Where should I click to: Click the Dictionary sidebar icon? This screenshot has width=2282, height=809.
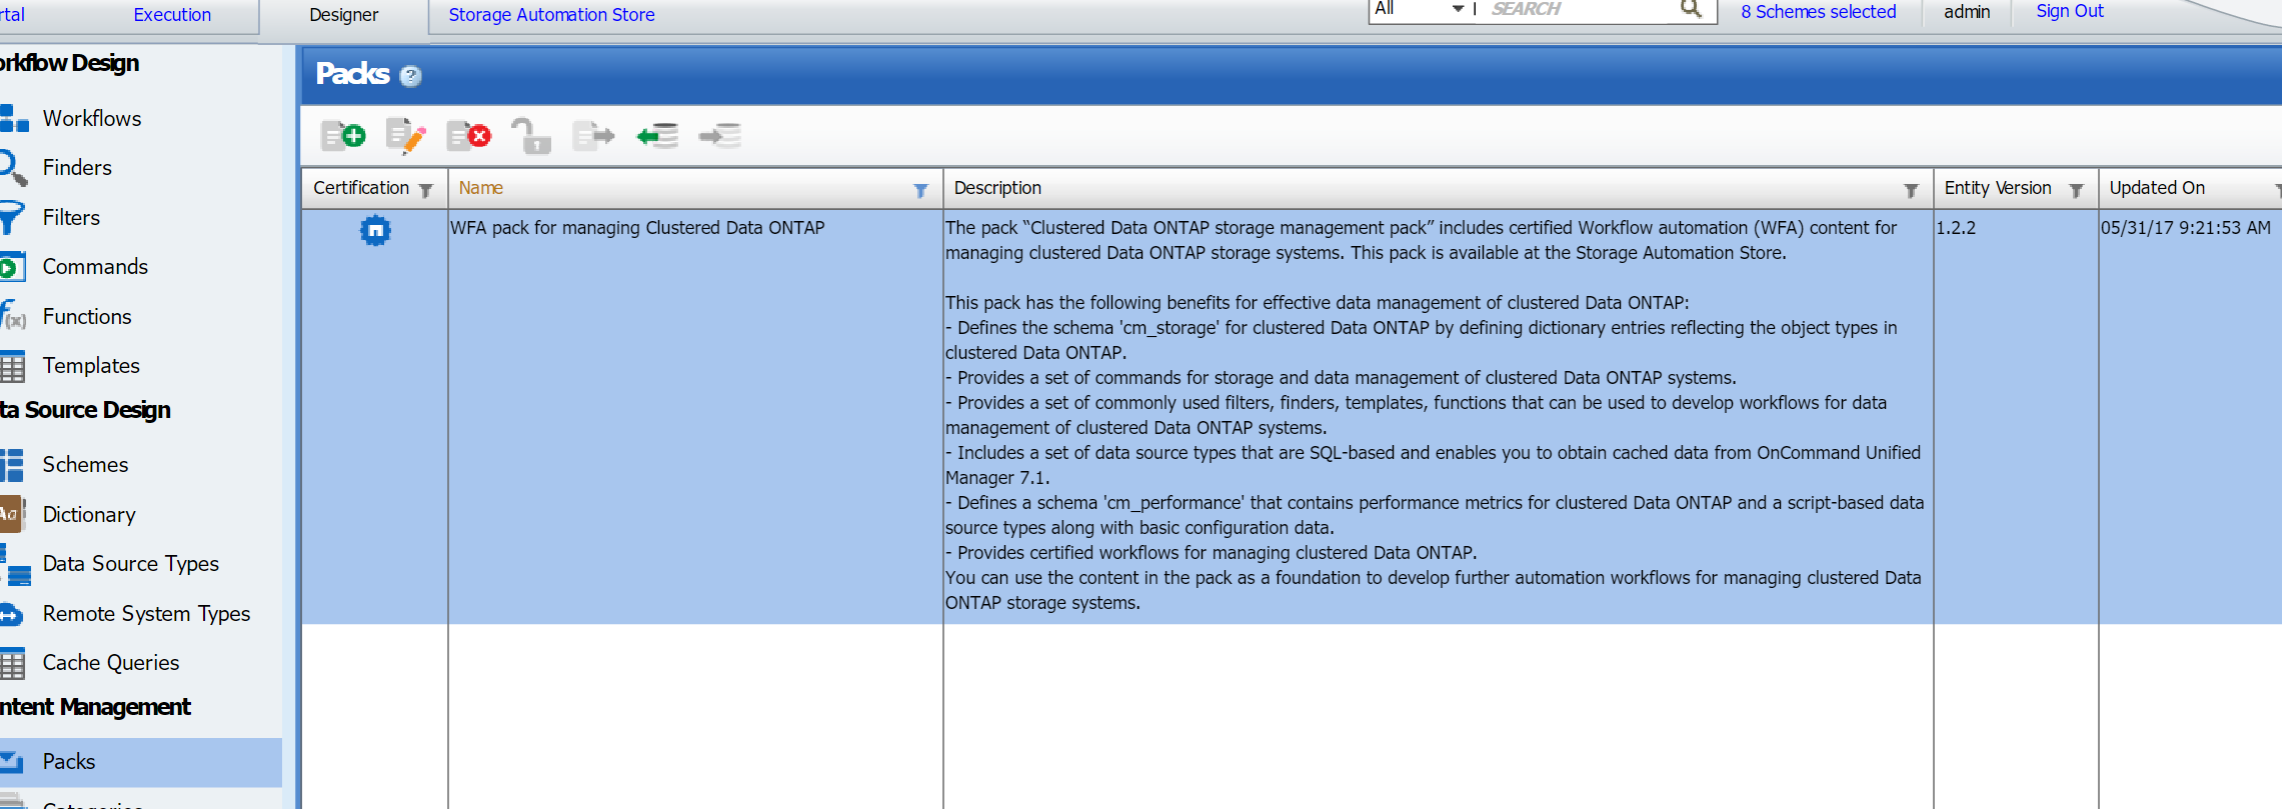click(12, 514)
